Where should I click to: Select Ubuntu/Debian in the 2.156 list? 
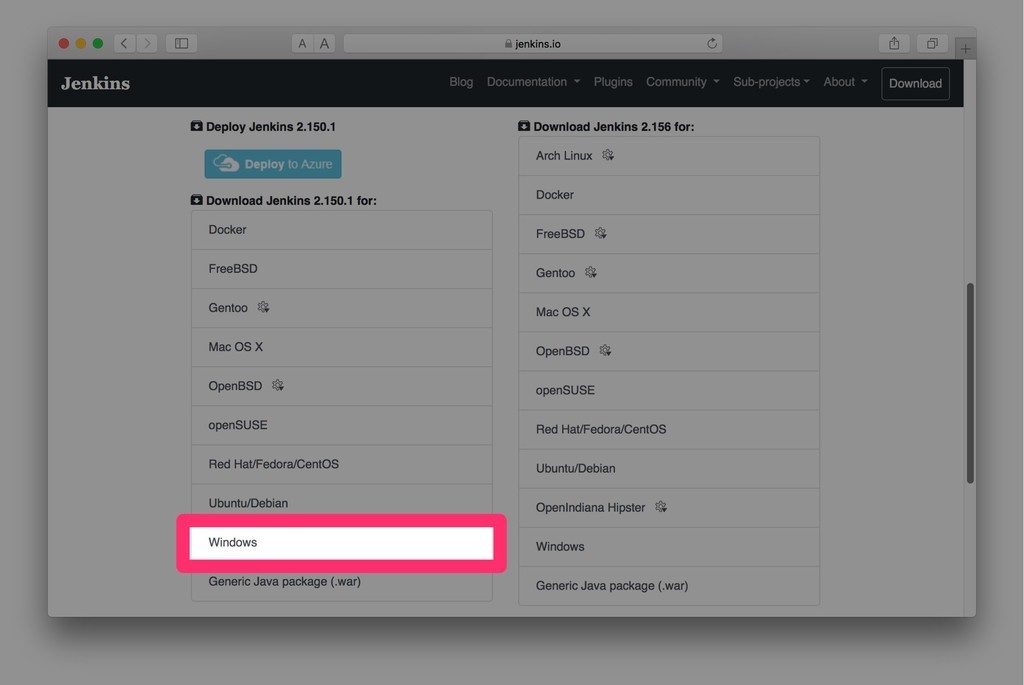tap(669, 469)
